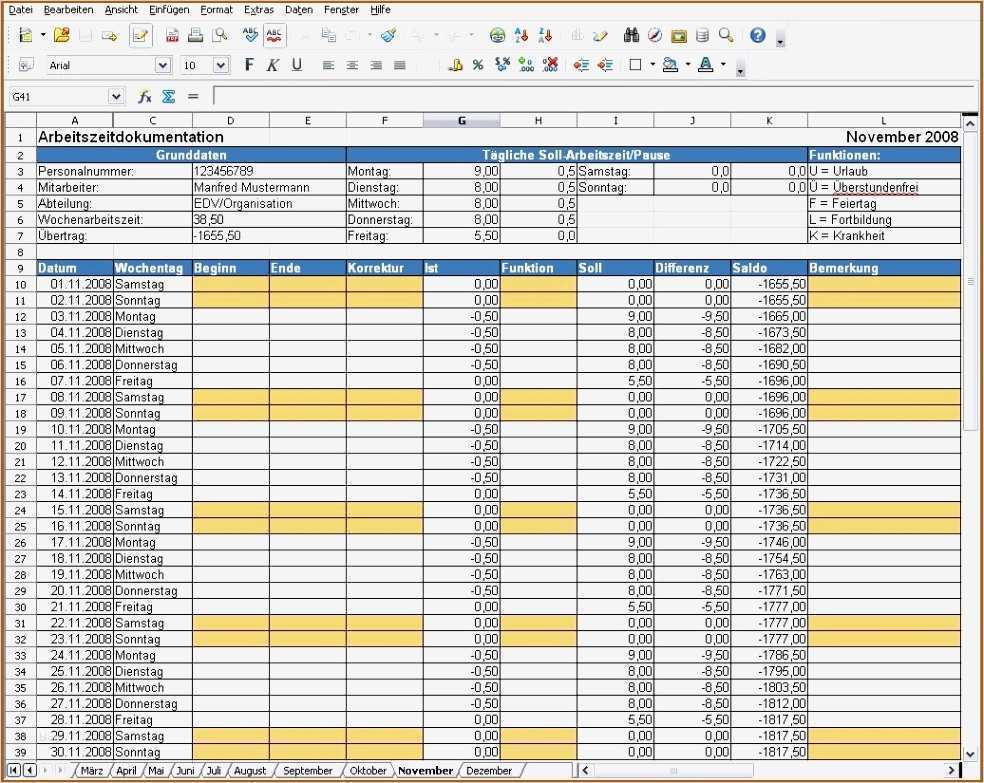
Task: Expand the font size dropdown
Action: tap(221, 65)
